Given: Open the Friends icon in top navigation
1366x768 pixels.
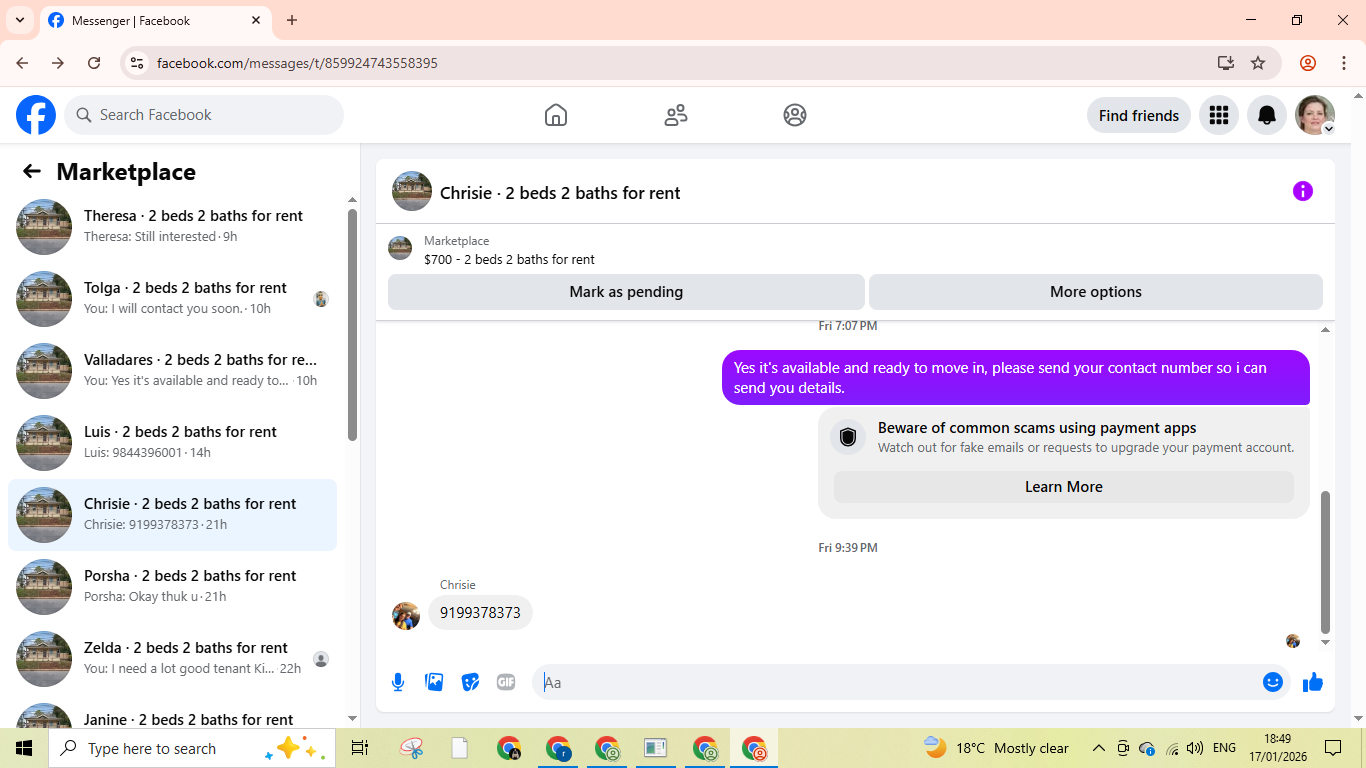Looking at the screenshot, I should tap(676, 115).
